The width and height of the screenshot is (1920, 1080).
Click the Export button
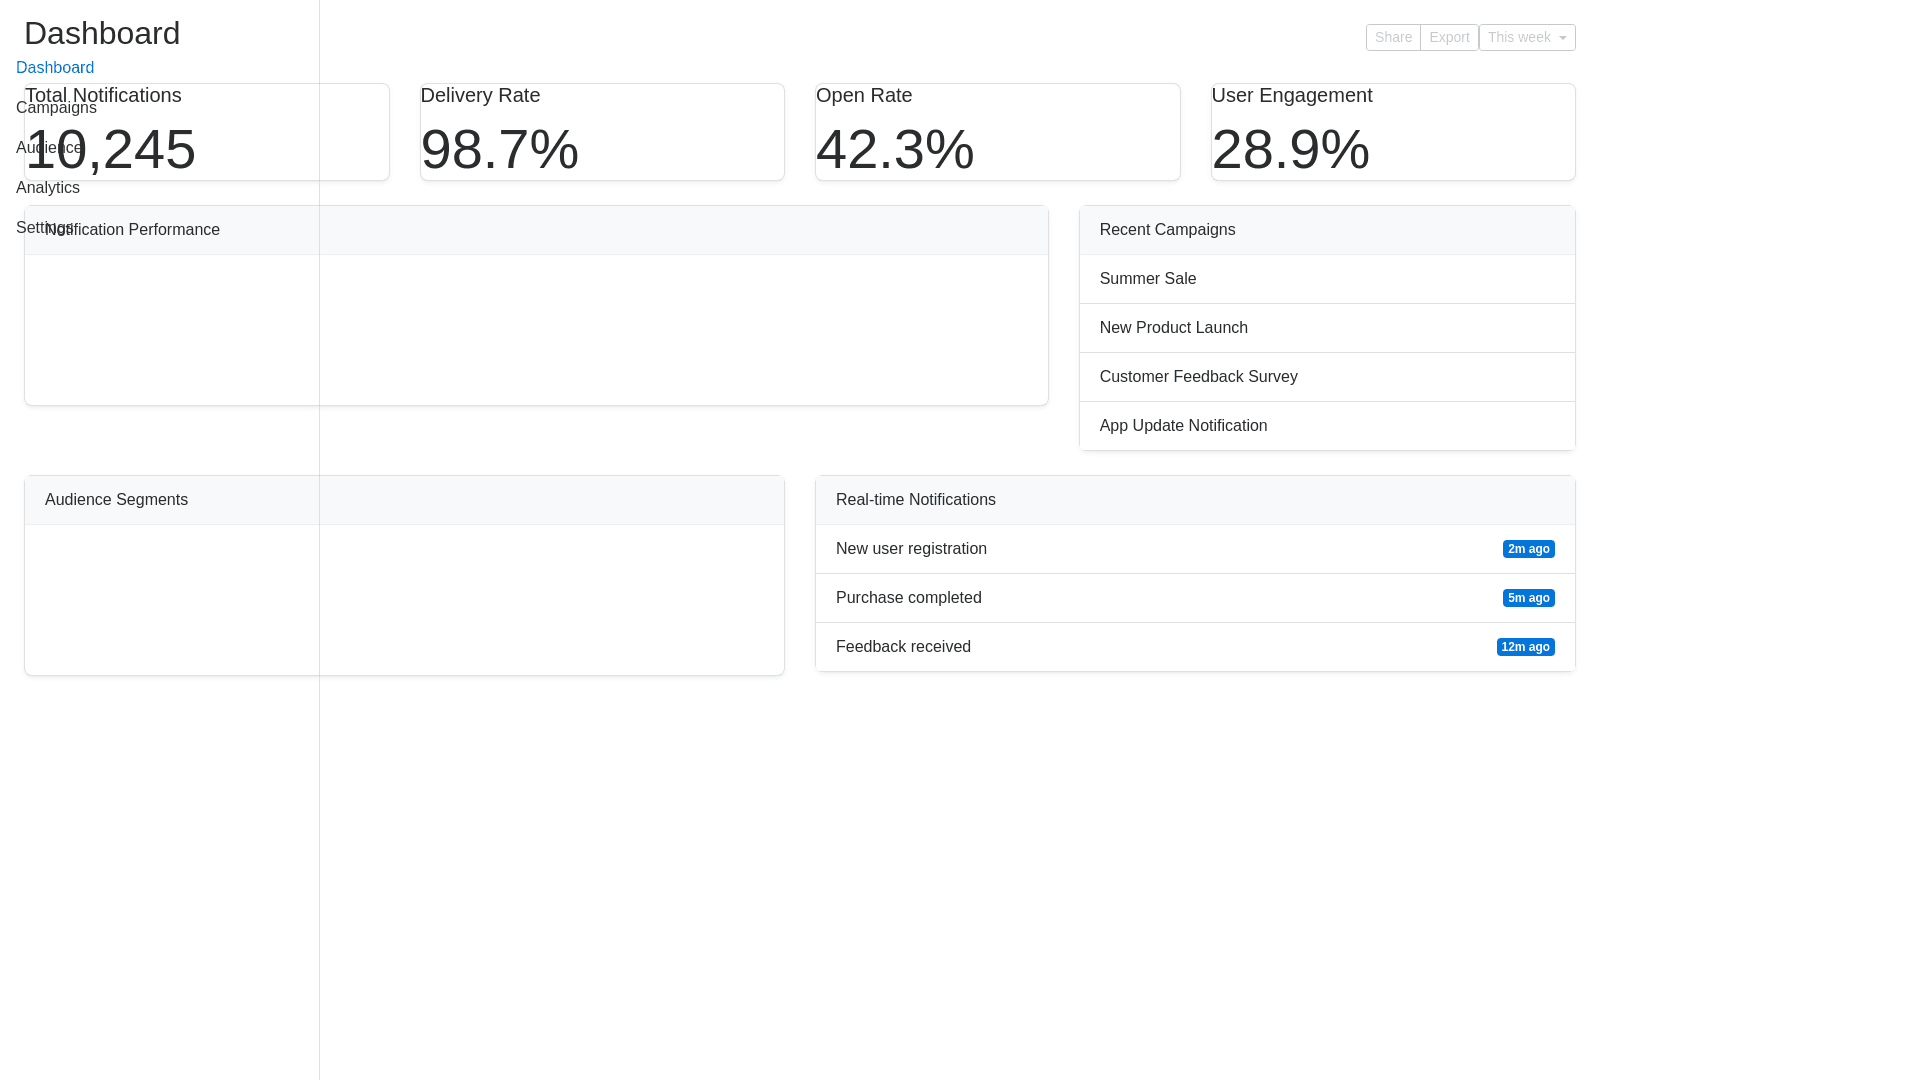(1448, 38)
